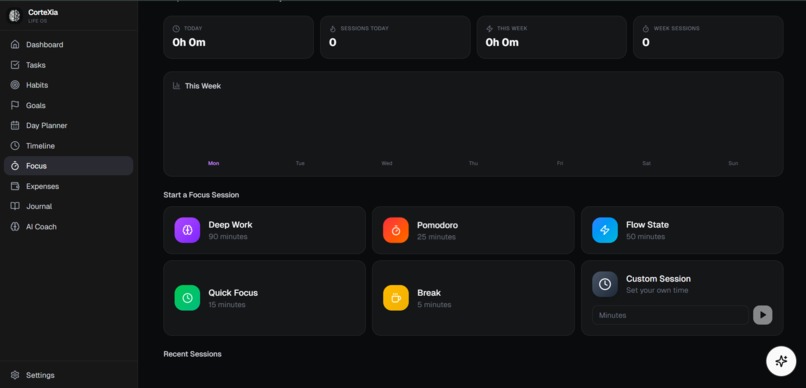Screen dimensions: 806x388
Task: Click the flame icon in Sessions Today card
Action: coord(333,29)
